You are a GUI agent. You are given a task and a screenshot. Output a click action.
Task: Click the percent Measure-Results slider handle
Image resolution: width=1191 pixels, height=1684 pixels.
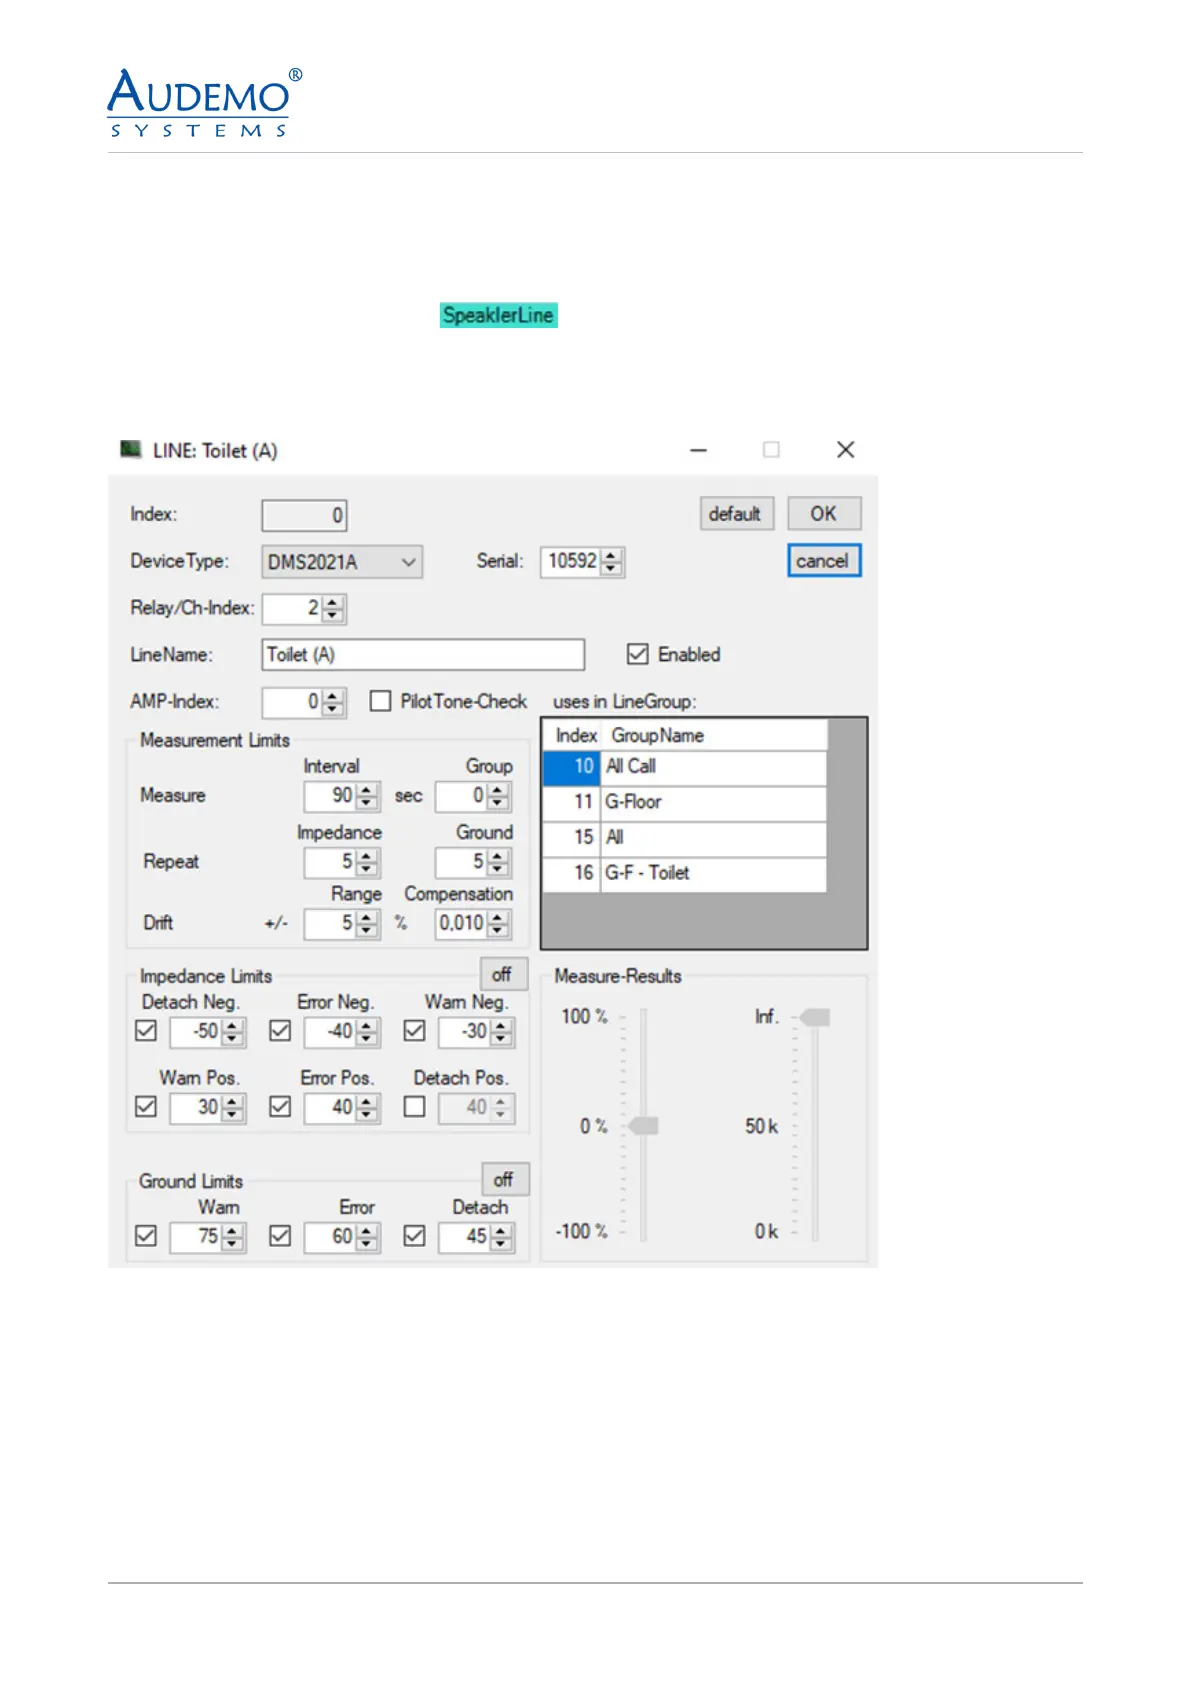point(643,1126)
